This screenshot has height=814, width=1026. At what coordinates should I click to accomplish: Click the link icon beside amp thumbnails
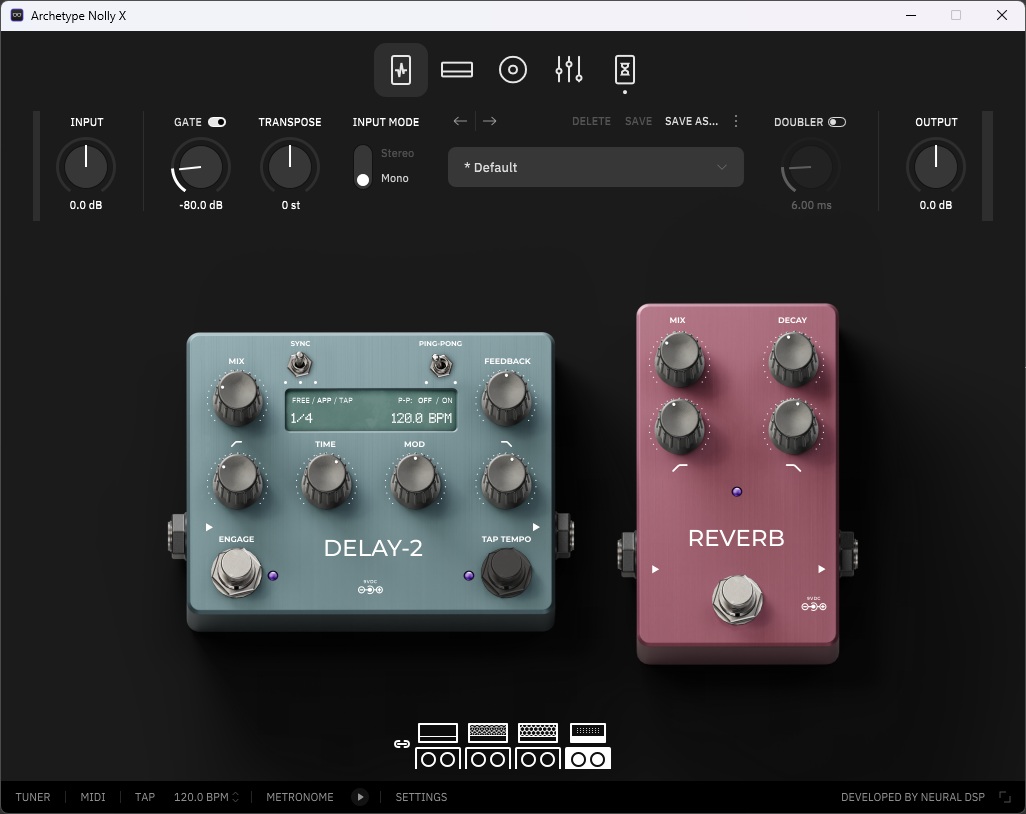[402, 744]
